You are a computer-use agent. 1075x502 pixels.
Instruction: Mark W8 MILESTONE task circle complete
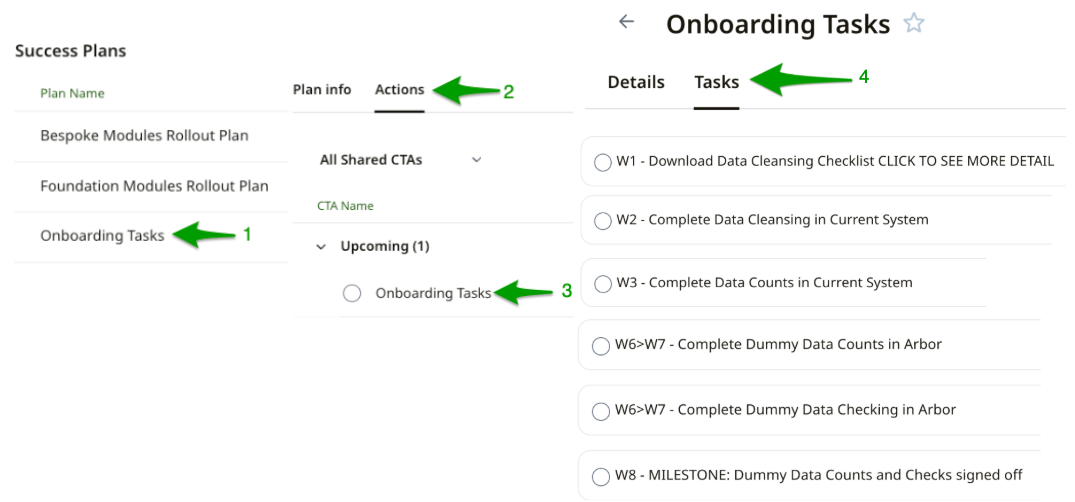601,477
